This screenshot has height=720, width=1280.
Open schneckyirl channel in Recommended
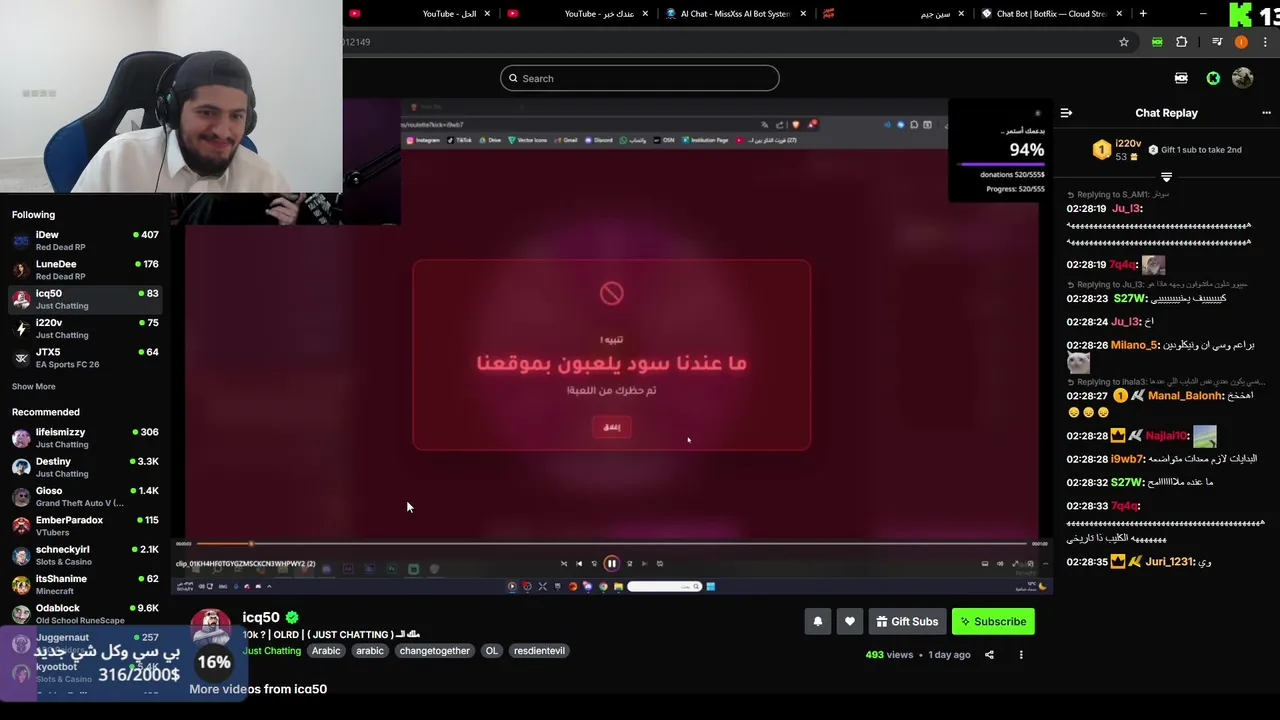pyautogui.click(x=85, y=555)
